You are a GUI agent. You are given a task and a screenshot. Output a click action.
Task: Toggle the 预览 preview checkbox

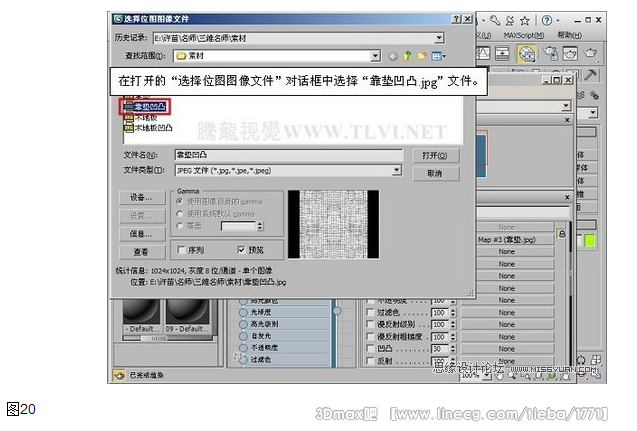(241, 250)
